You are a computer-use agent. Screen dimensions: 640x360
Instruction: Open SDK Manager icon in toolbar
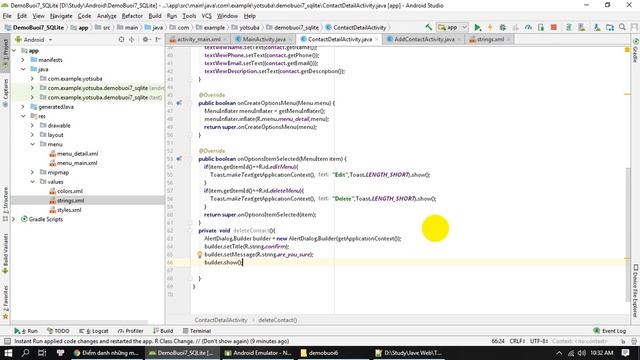coord(597,27)
